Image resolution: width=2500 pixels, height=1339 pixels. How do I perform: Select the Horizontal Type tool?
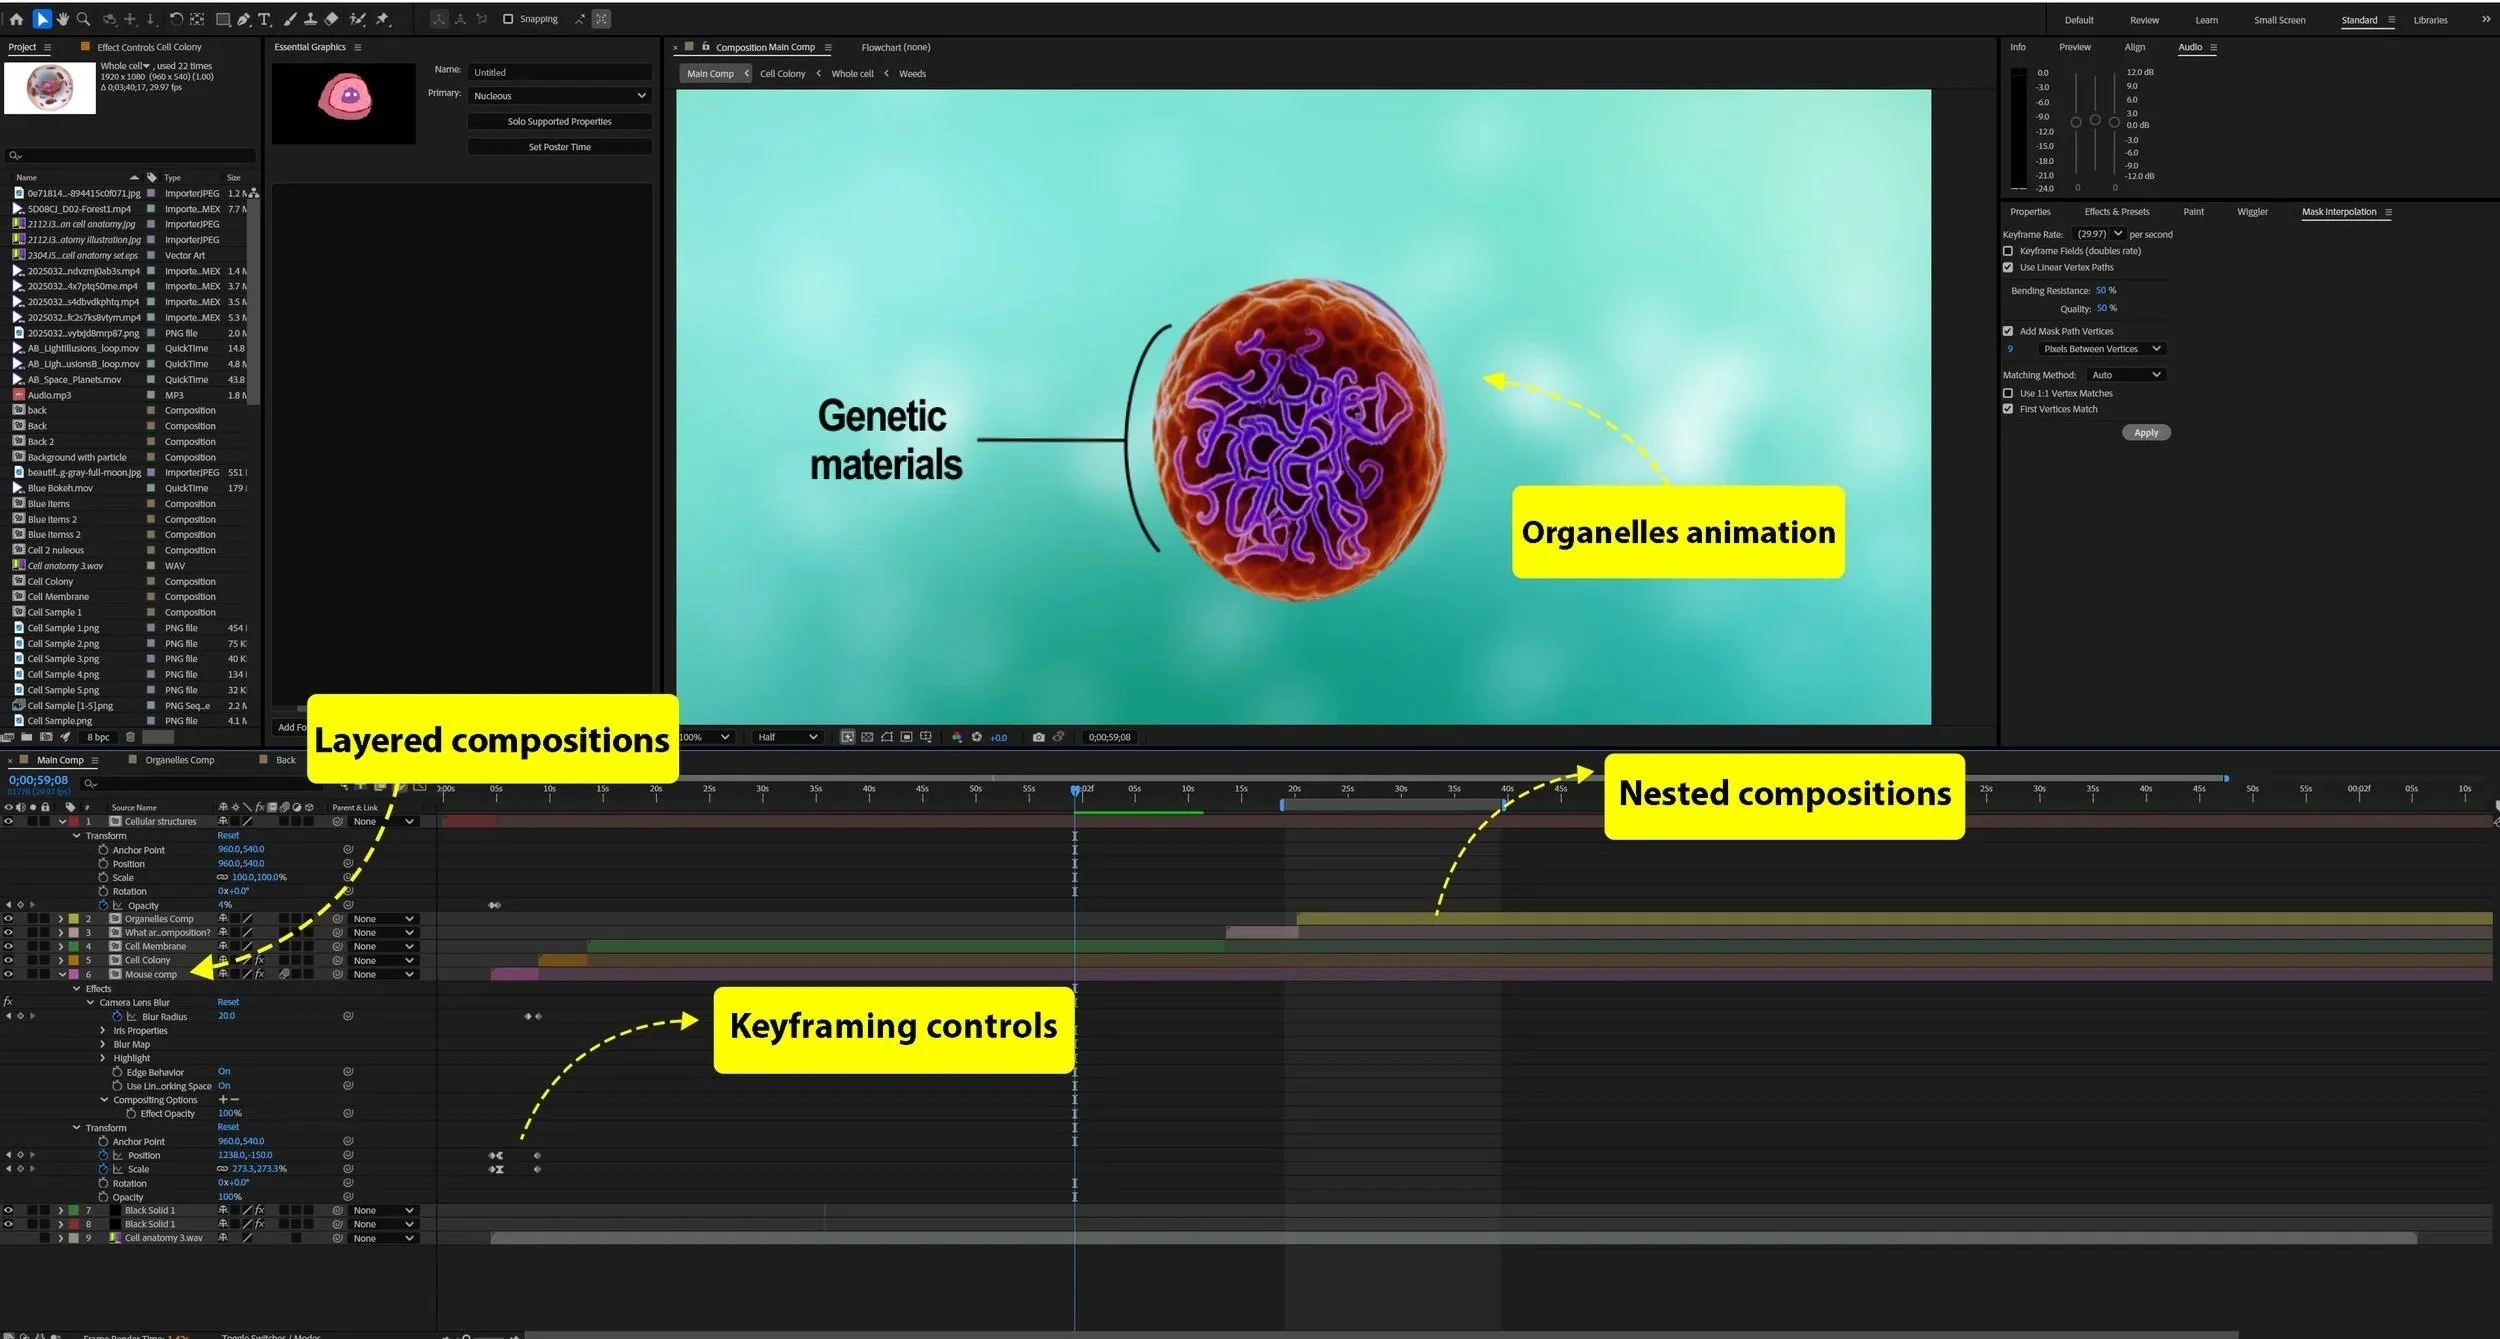pos(264,19)
